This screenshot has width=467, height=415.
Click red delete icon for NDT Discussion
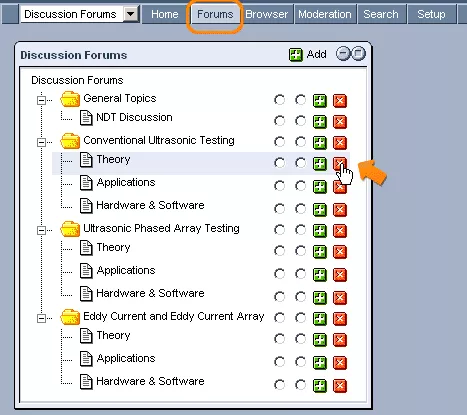pyautogui.click(x=340, y=122)
